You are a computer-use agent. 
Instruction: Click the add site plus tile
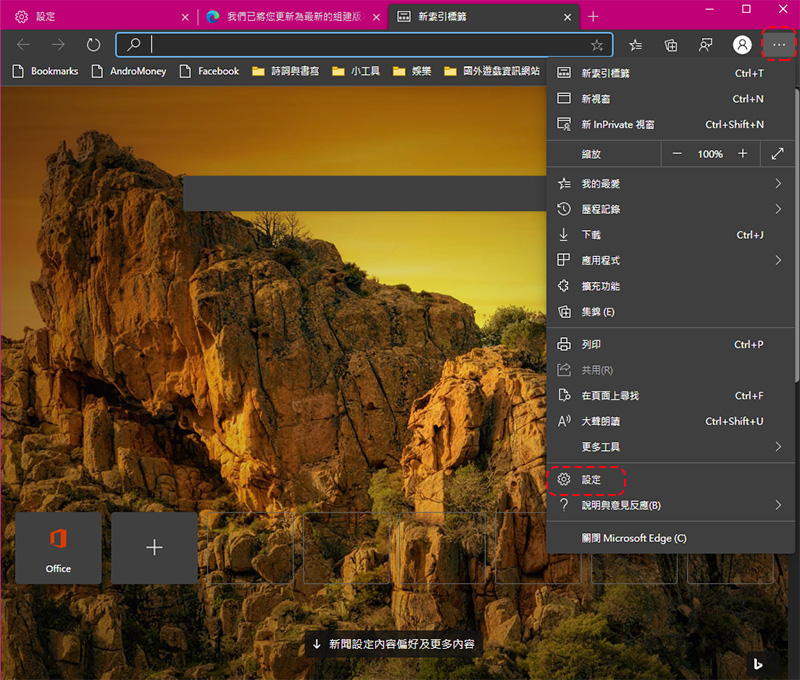[x=154, y=548]
